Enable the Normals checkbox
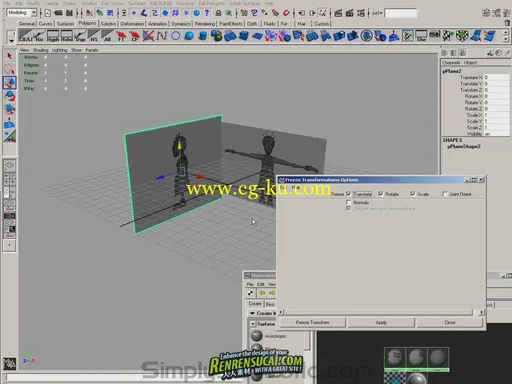The image size is (512, 384). [348, 202]
